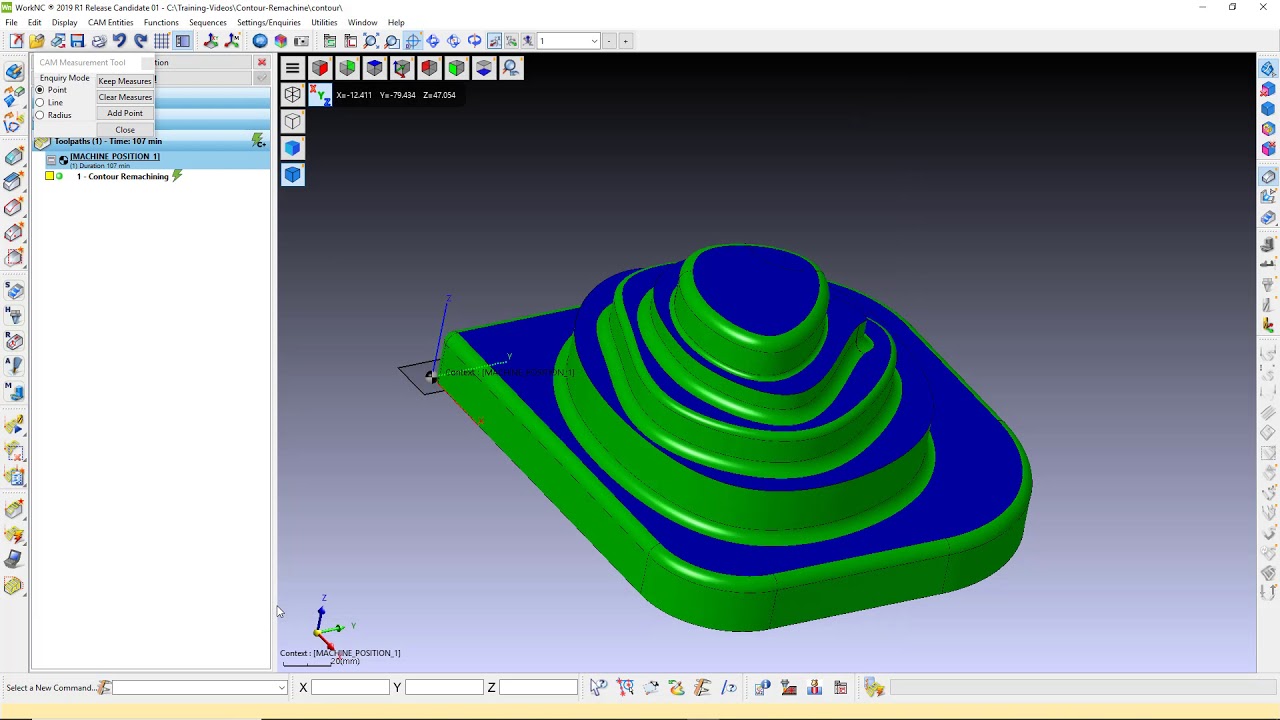This screenshot has height=720, width=1280.
Task: Open the Functions menu
Action: pyautogui.click(x=161, y=22)
